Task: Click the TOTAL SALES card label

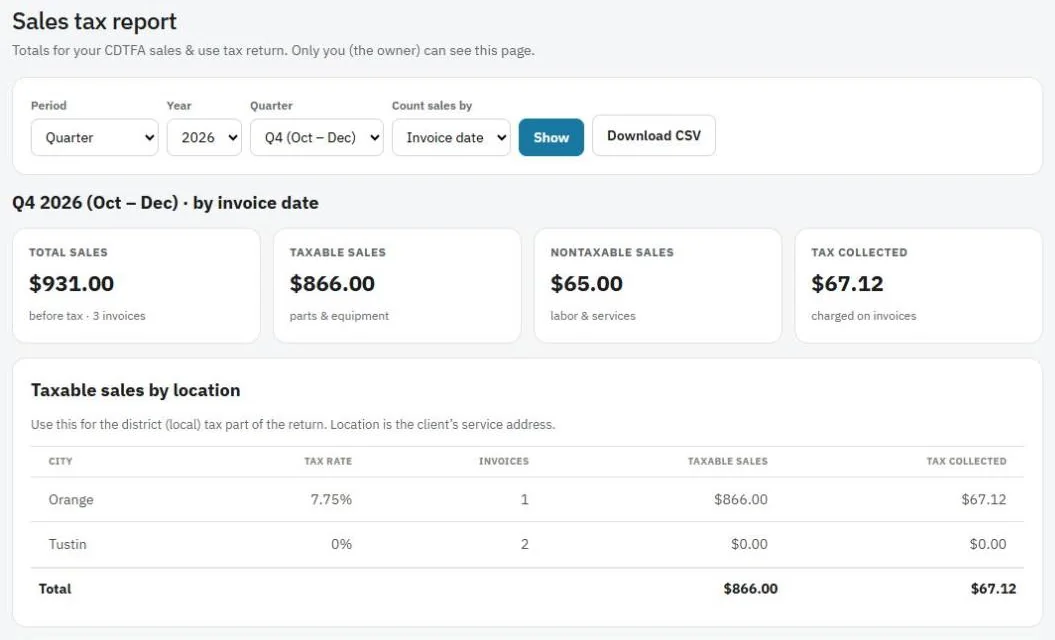Action: (x=68, y=252)
